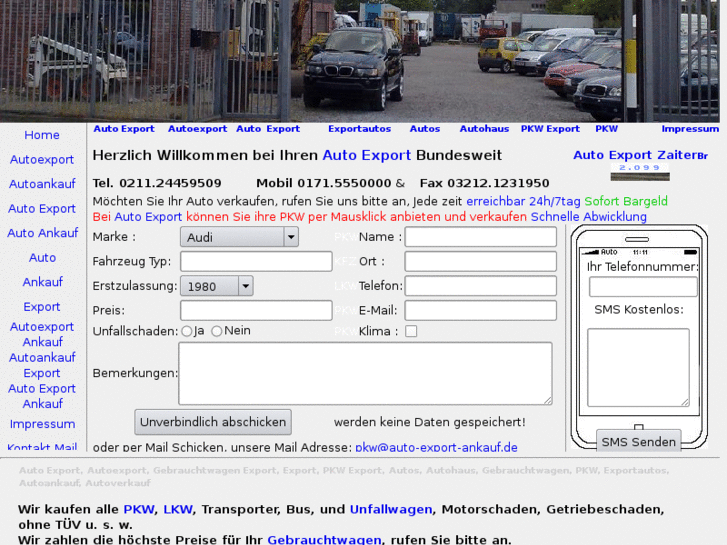Image resolution: width=727 pixels, height=545 pixels.
Task: Focus the Fahrzeug Typ input field
Action: click(x=256, y=262)
